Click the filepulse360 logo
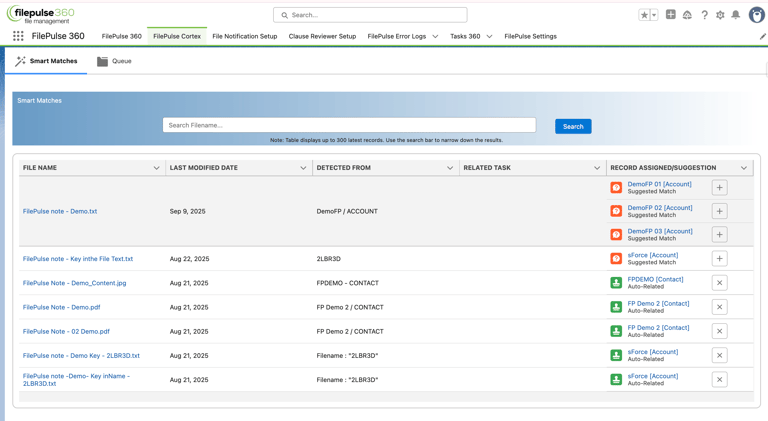Screen dimensions: 768x421 [x=40, y=14]
